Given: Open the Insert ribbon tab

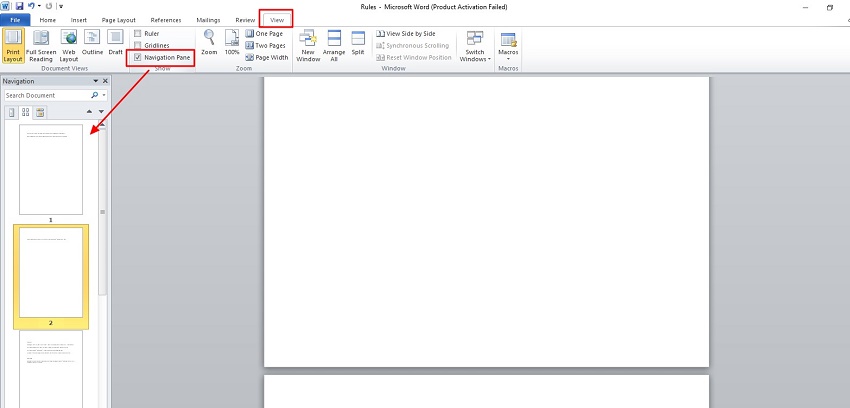Looking at the screenshot, I should pyautogui.click(x=78, y=19).
